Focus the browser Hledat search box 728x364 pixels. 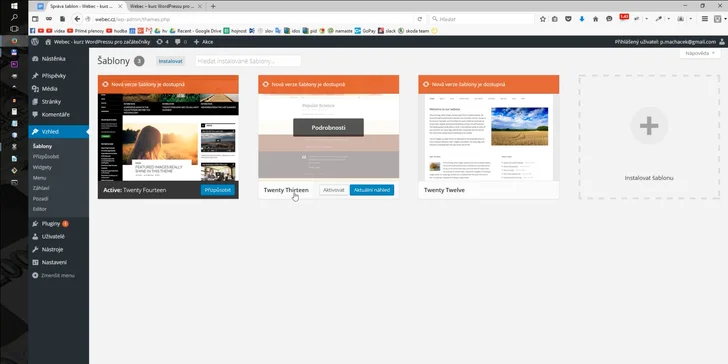481,19
